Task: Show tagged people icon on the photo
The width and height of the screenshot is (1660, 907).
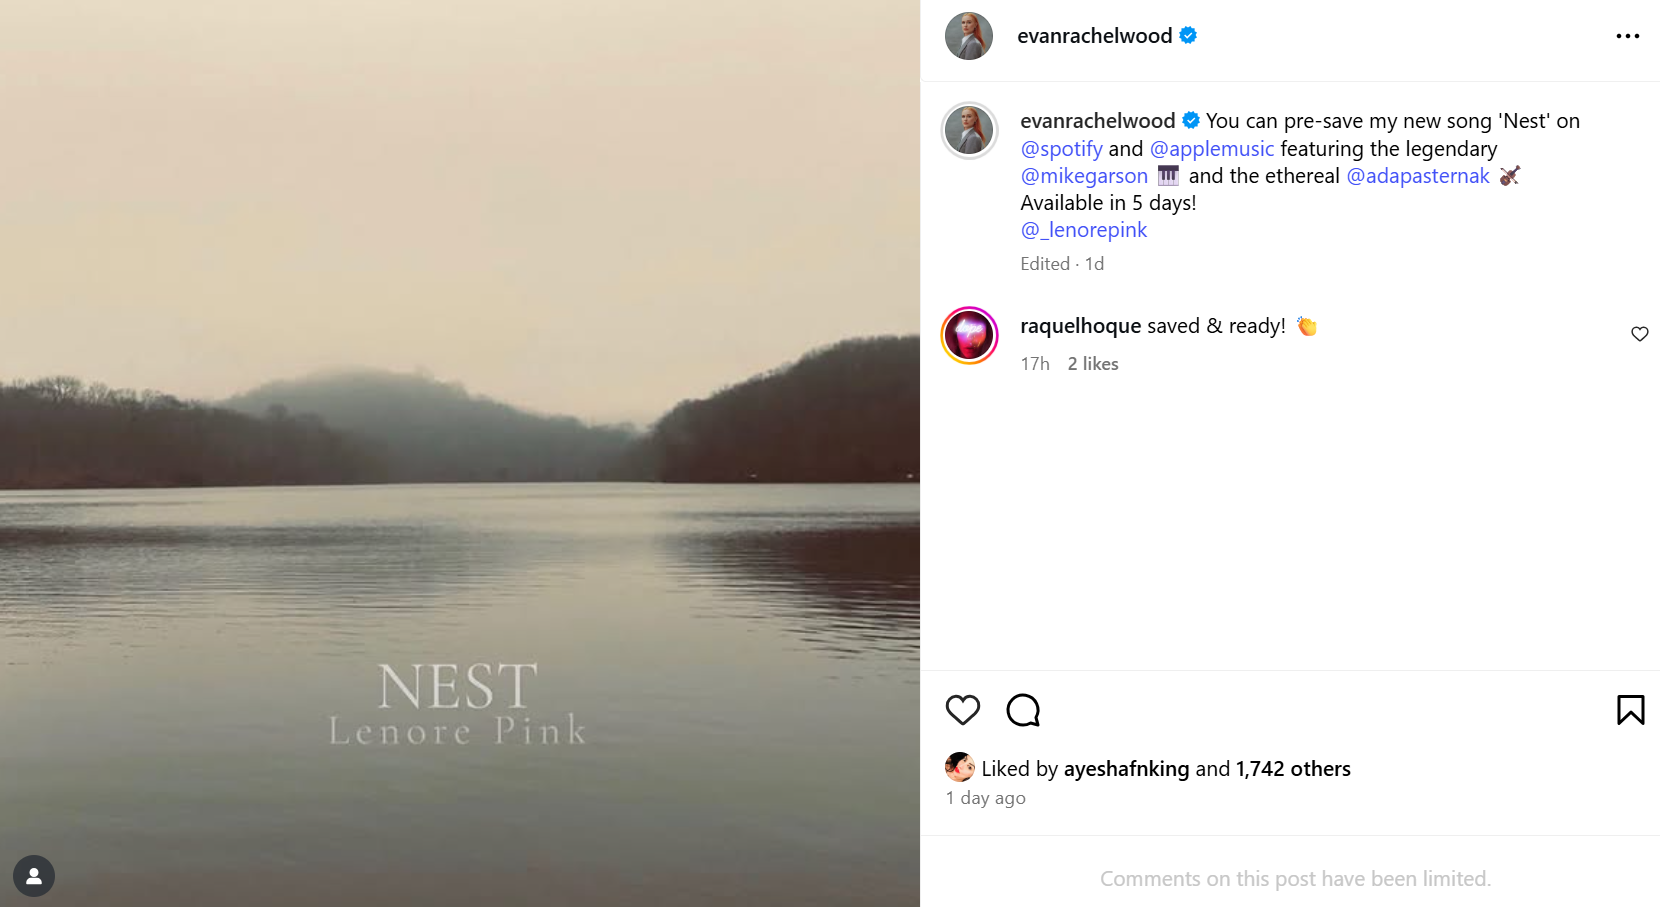Action: coord(34,876)
